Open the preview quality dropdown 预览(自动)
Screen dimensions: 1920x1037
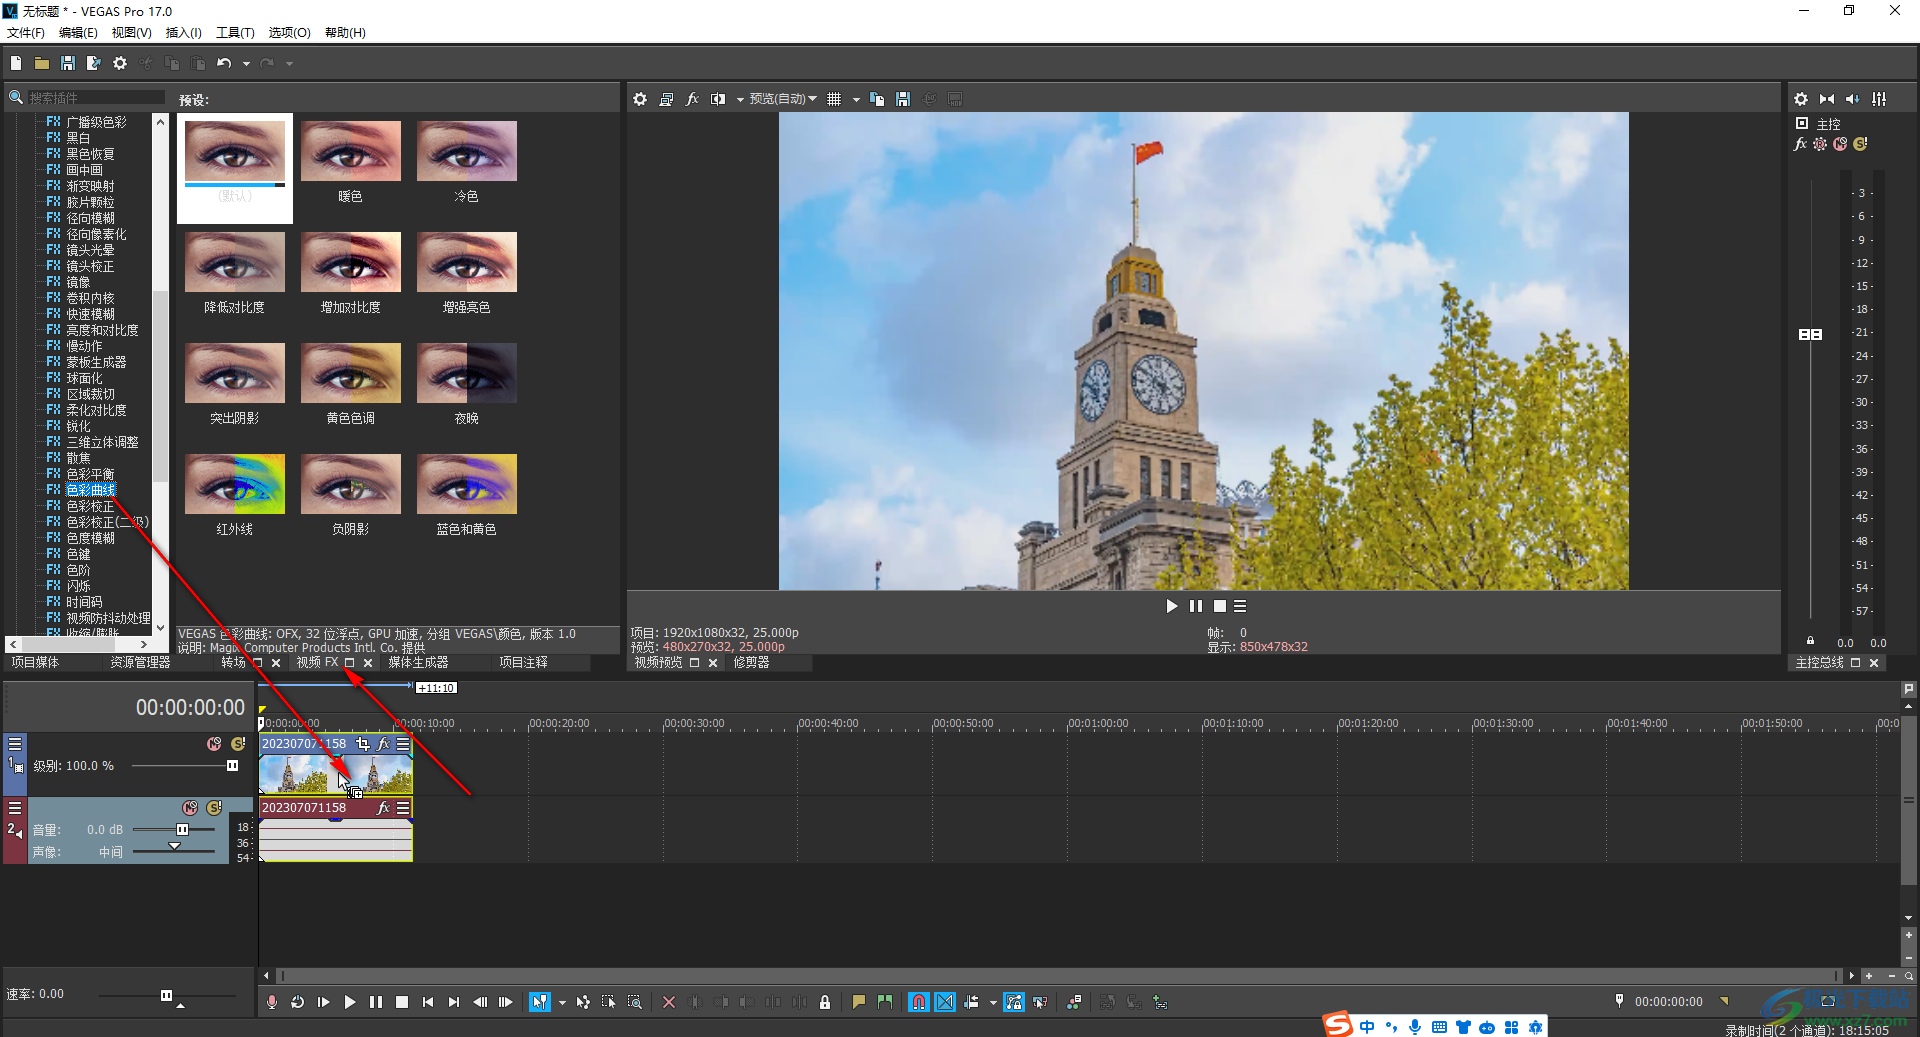click(x=783, y=99)
